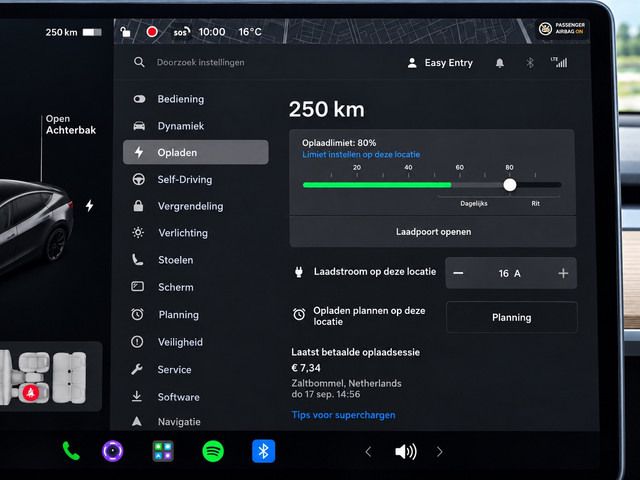Click the Laadpoort openen button
The width and height of the screenshot is (640, 480).
click(433, 232)
